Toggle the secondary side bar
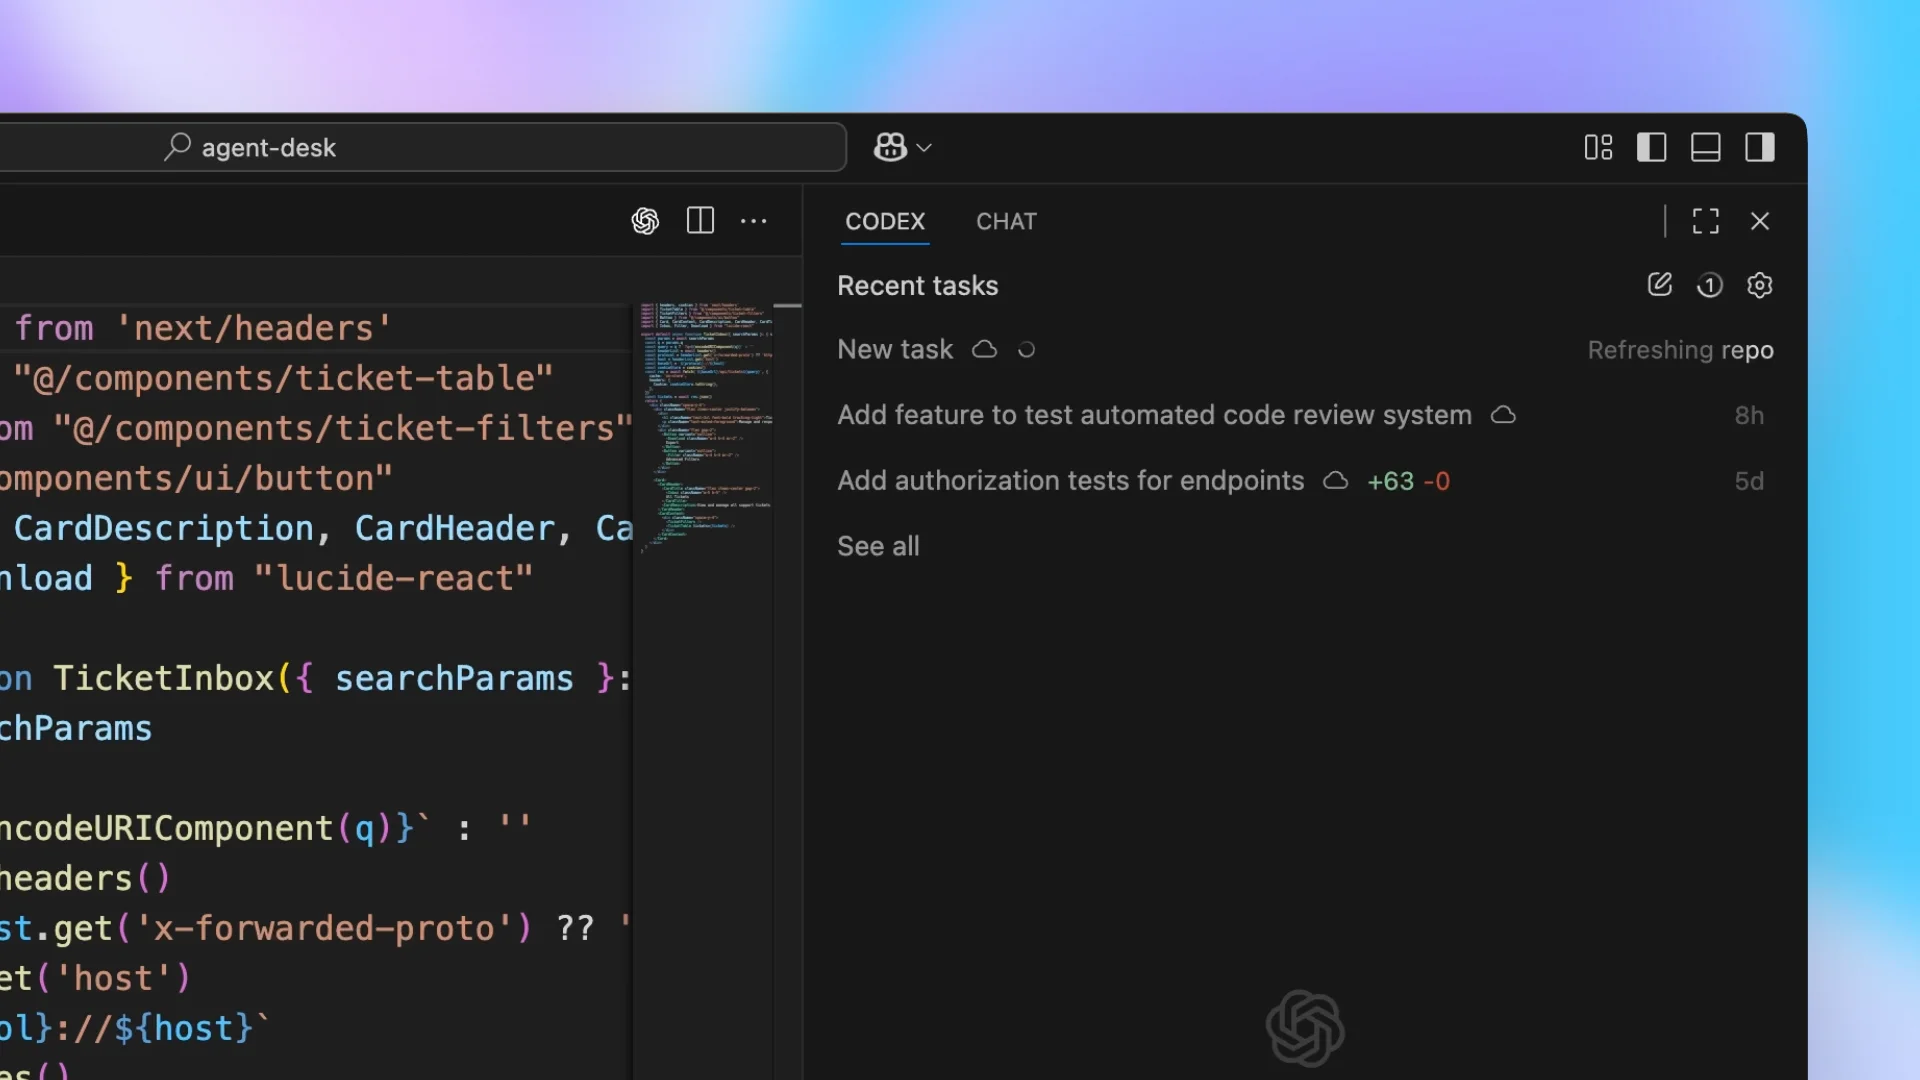1920x1080 pixels. tap(1759, 148)
